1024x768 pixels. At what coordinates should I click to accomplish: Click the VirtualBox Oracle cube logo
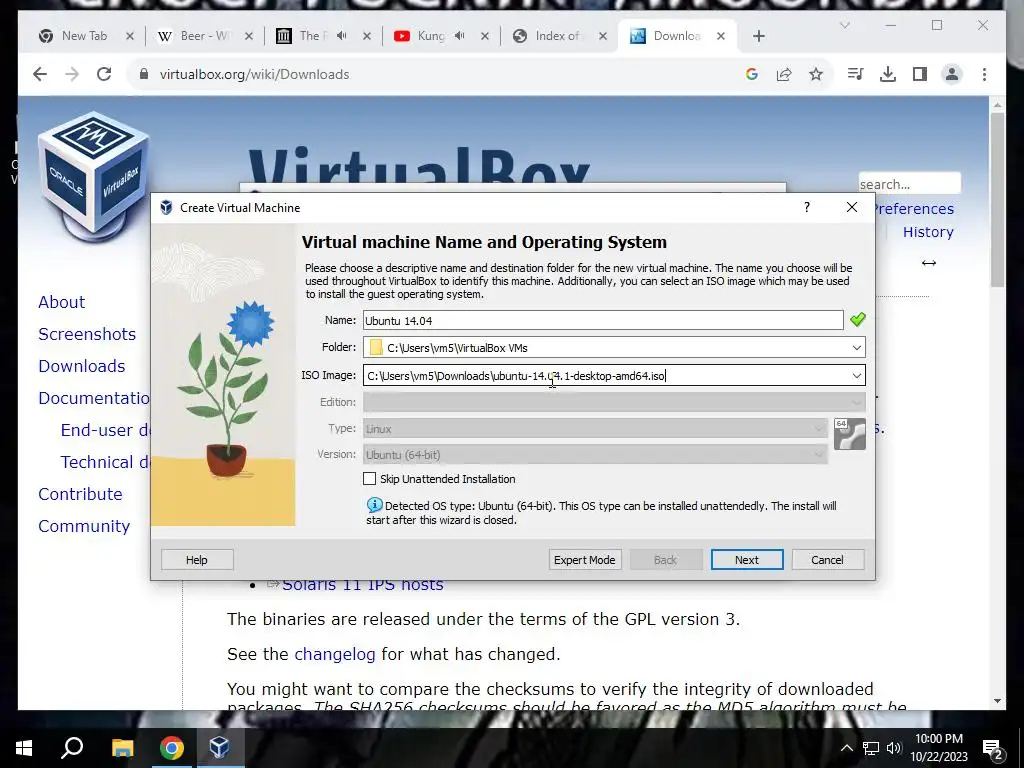[93, 175]
